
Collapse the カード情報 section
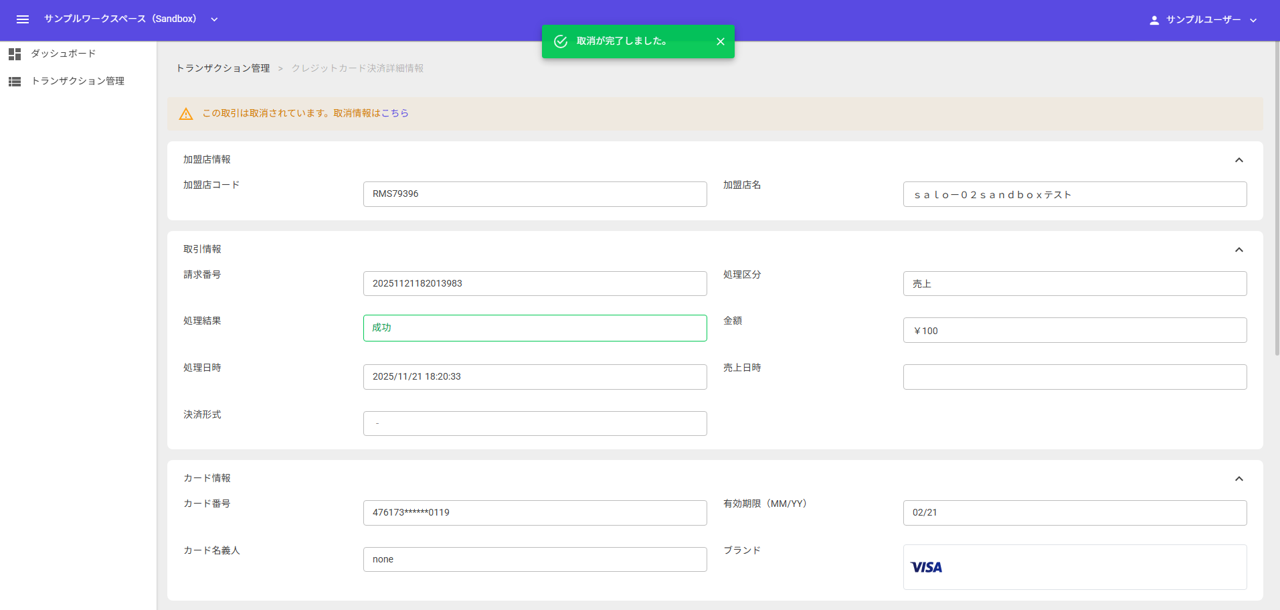[x=1239, y=478]
